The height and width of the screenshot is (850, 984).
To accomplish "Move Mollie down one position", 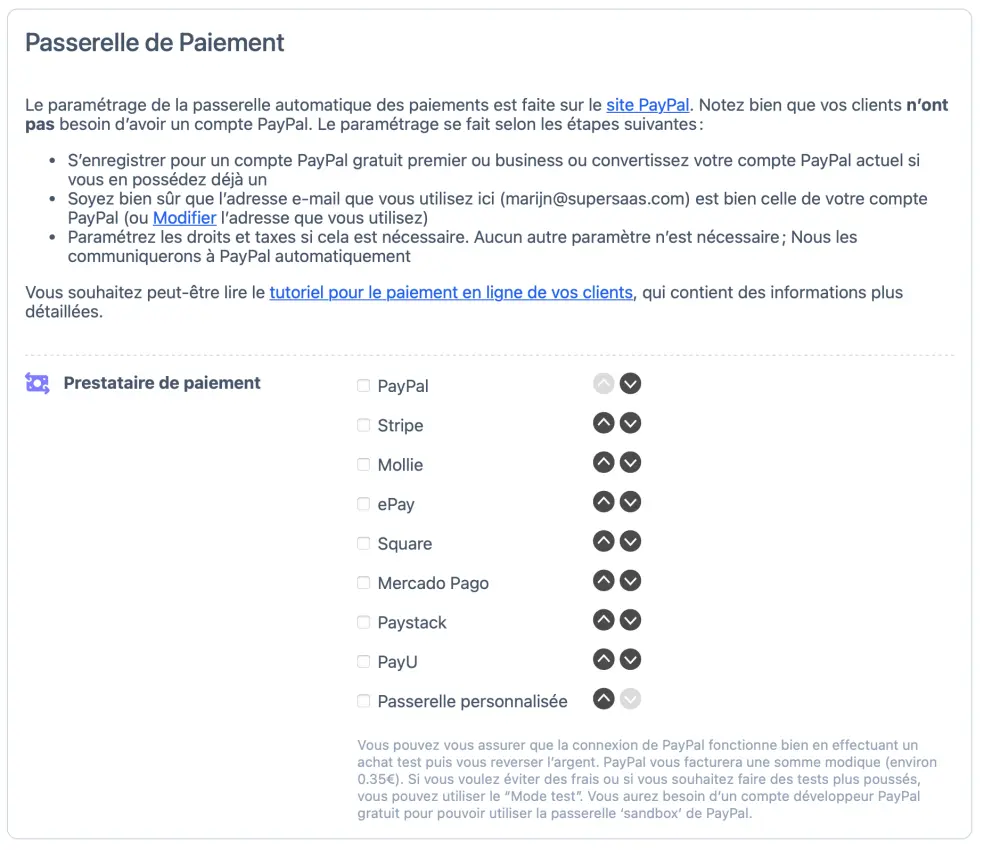I will (630, 462).
